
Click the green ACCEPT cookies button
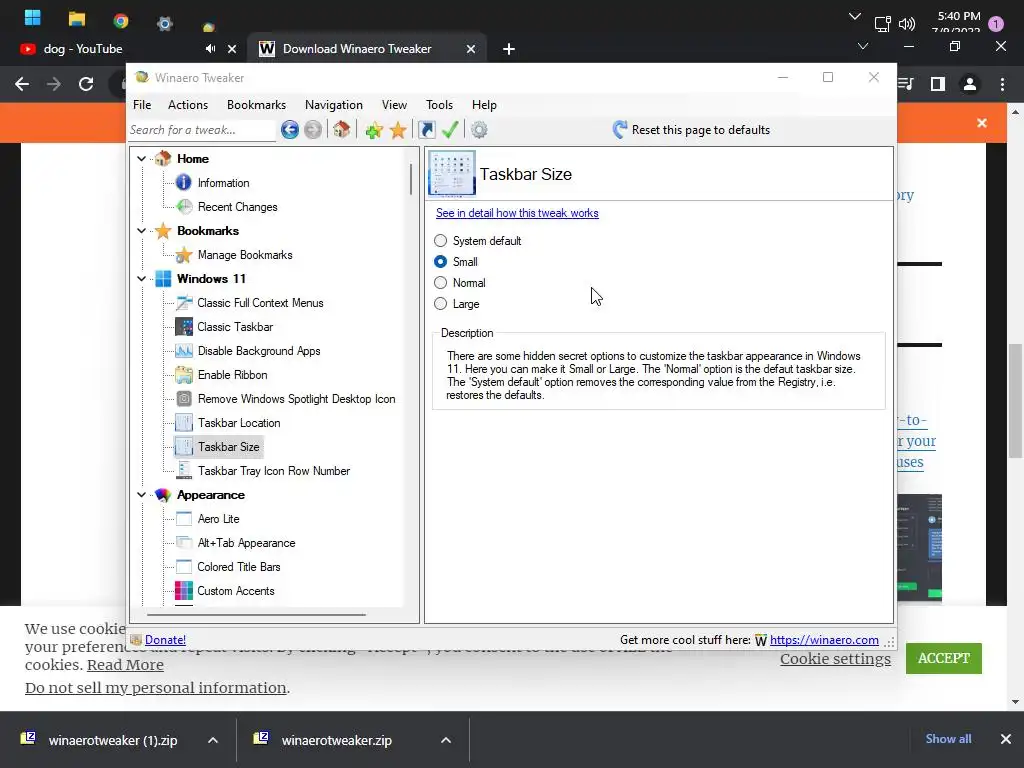coord(944,658)
